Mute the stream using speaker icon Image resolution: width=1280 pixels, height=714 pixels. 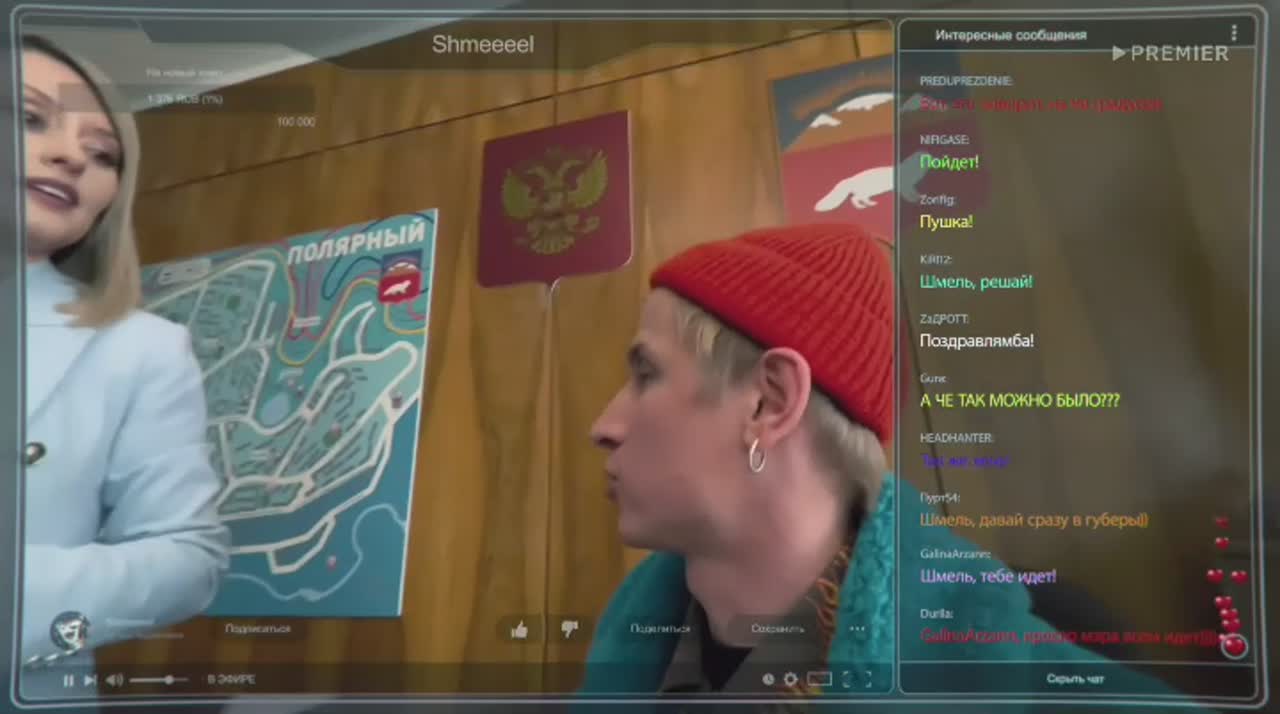coord(114,680)
